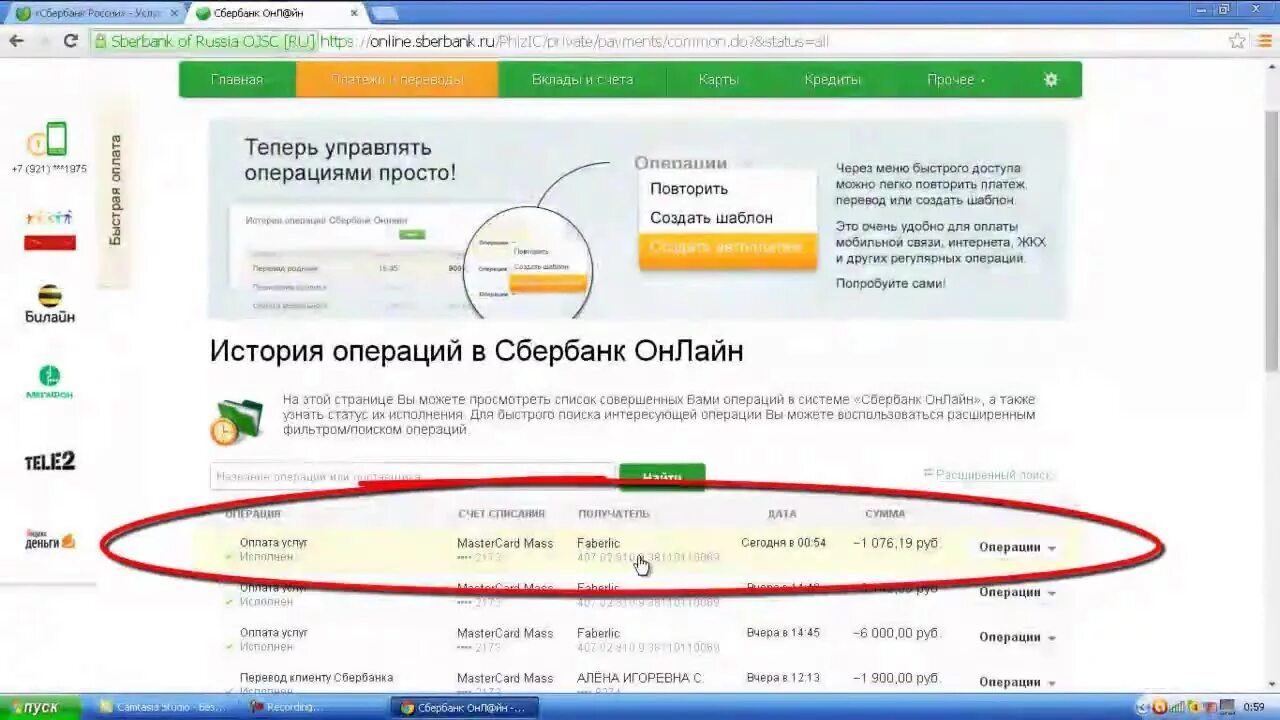The height and width of the screenshot is (720, 1280).
Task: Click the История операций в Сбербанк ОнЛайн heading
Action: pos(476,352)
